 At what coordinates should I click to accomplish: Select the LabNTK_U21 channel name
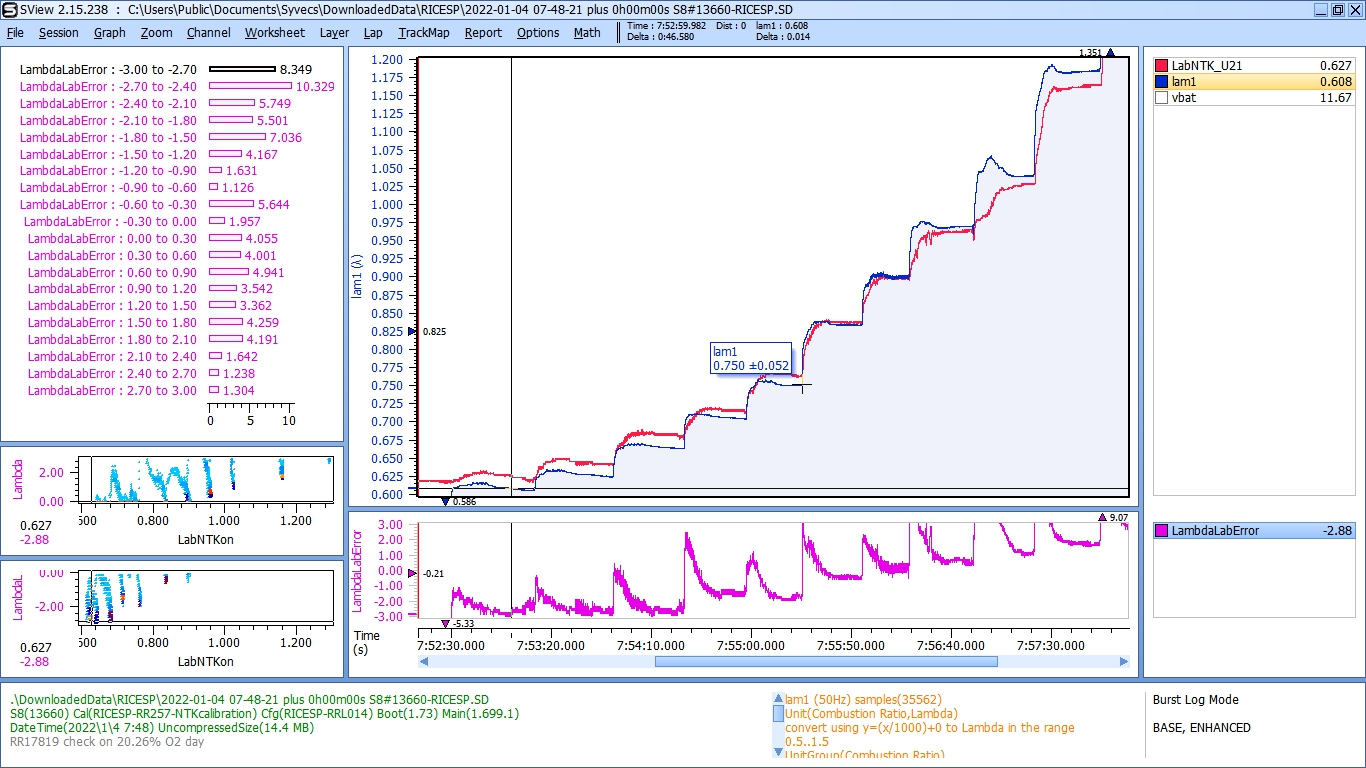tap(1207, 65)
